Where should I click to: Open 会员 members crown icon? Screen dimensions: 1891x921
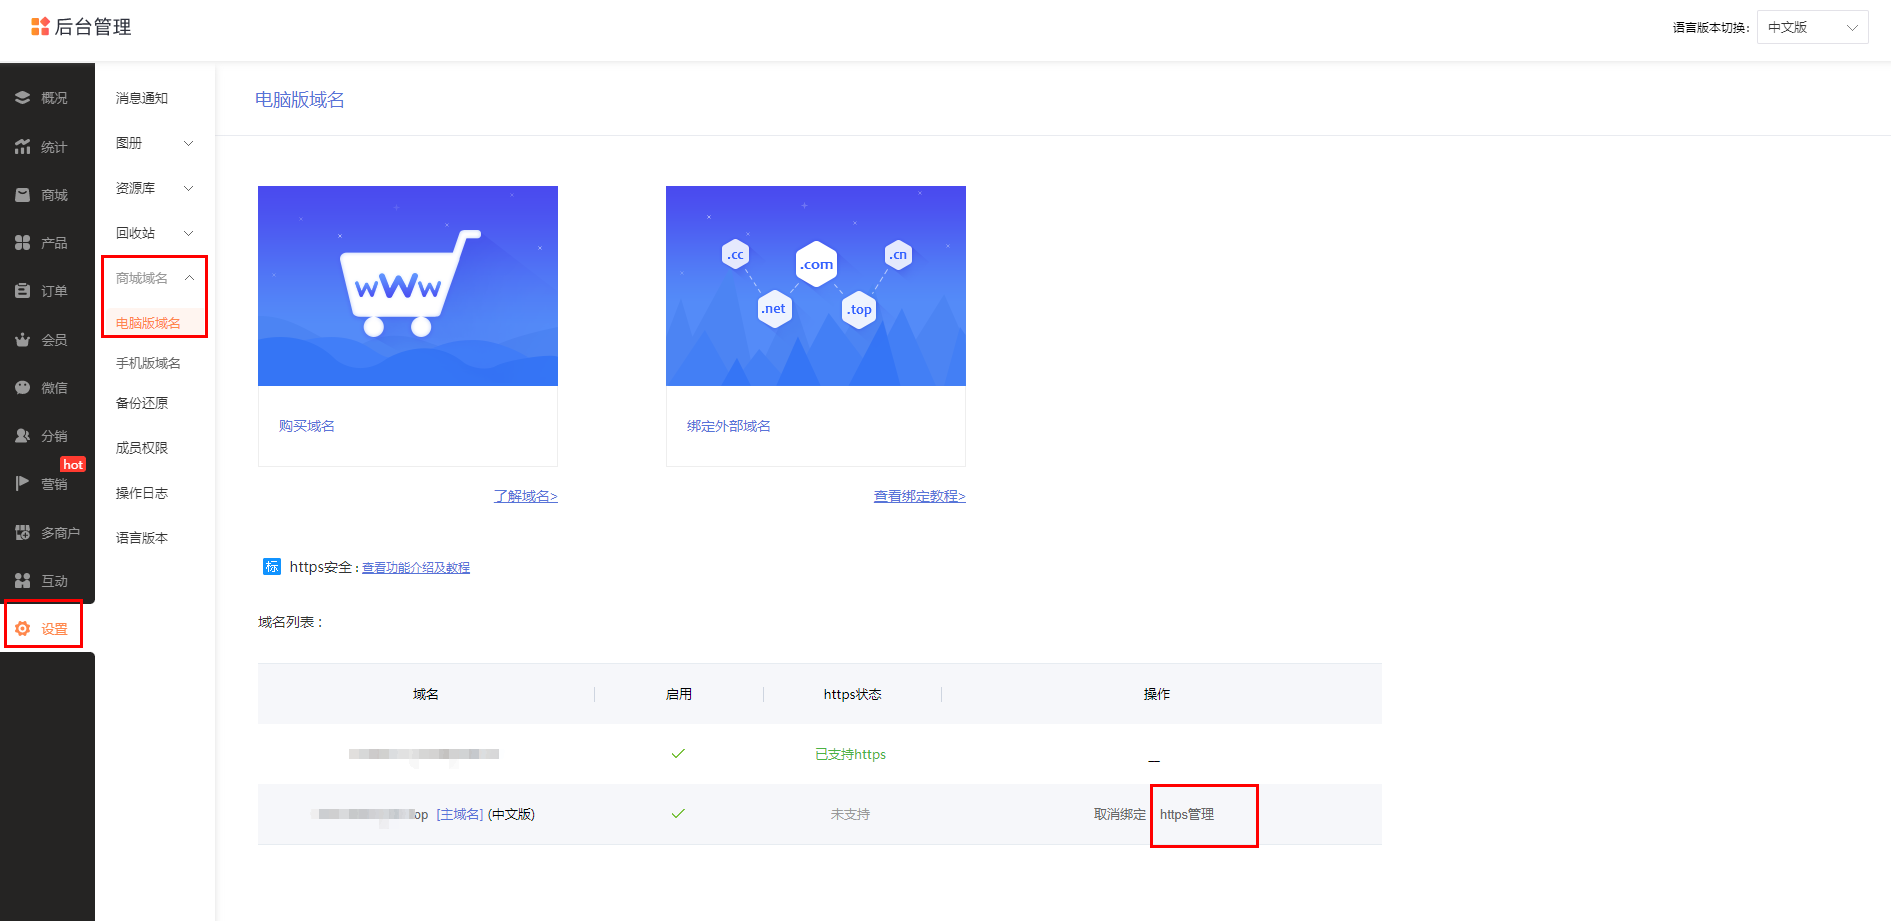click(x=22, y=340)
